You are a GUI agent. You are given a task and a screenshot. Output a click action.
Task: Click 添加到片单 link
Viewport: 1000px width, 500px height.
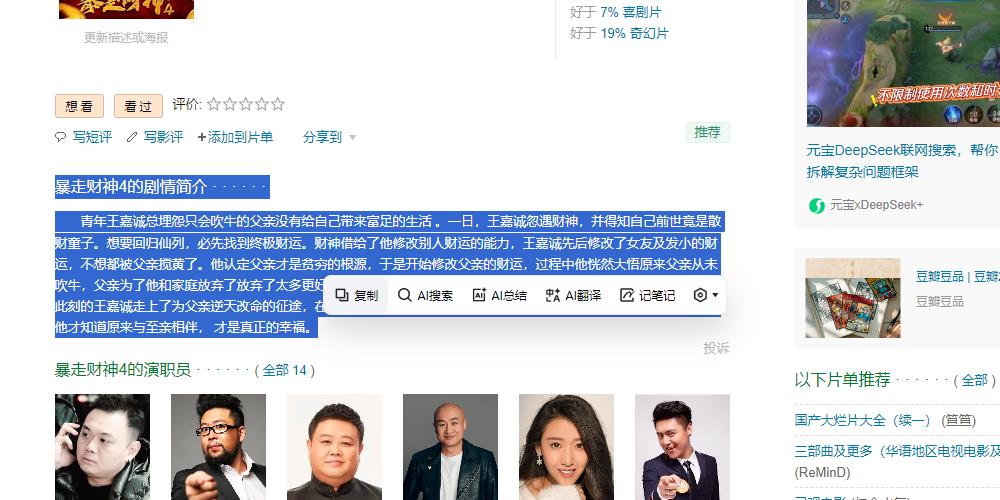click(235, 137)
